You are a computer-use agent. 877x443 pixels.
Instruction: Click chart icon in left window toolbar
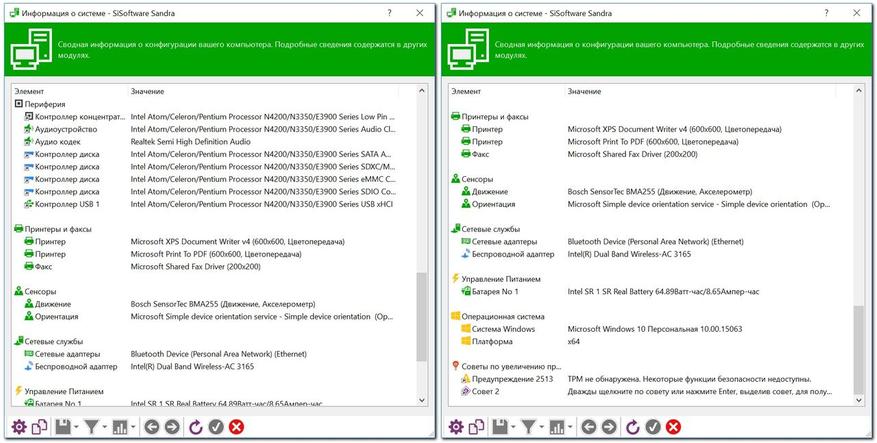[120, 427]
